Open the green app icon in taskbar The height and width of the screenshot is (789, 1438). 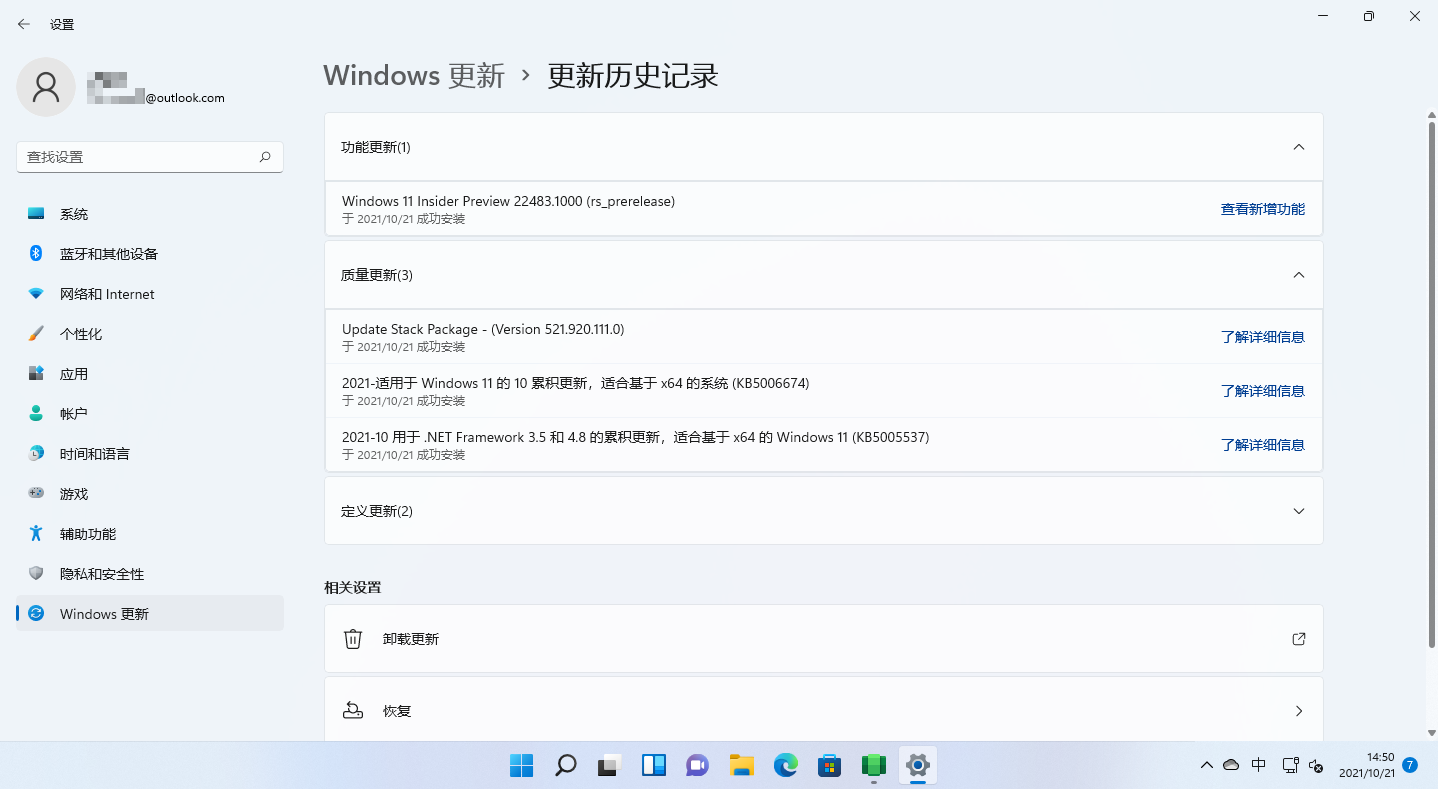(873, 766)
